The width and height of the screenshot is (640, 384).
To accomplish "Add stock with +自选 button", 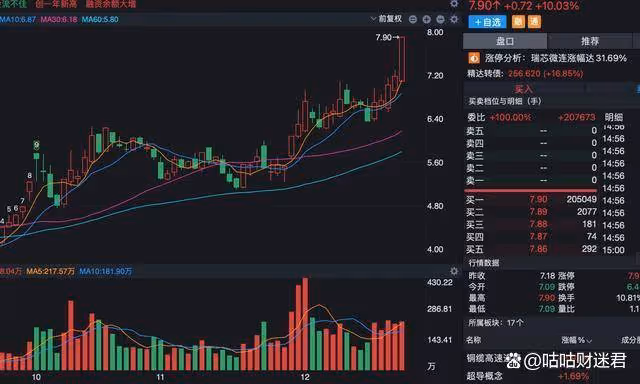I will (487, 22).
